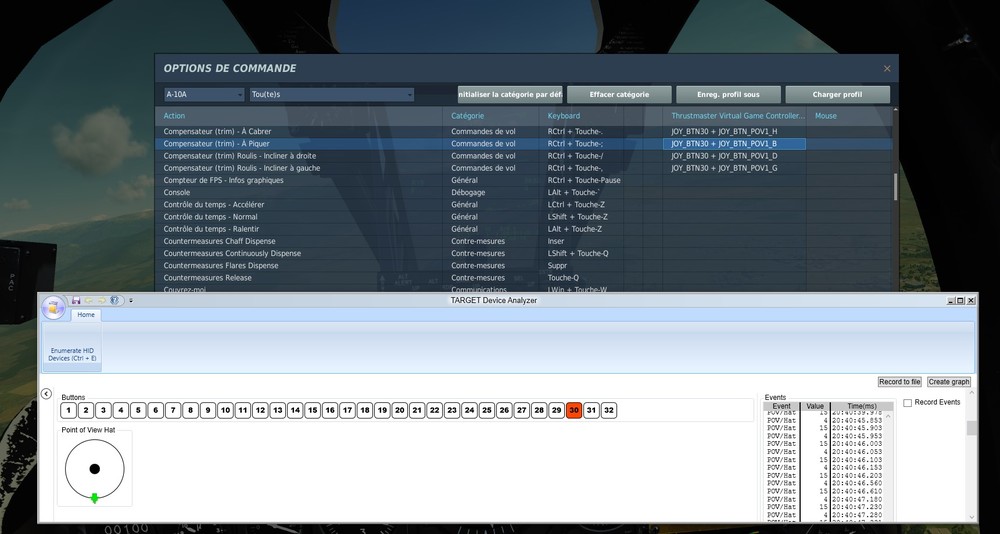Close the Options de commande dialog

tap(886, 68)
